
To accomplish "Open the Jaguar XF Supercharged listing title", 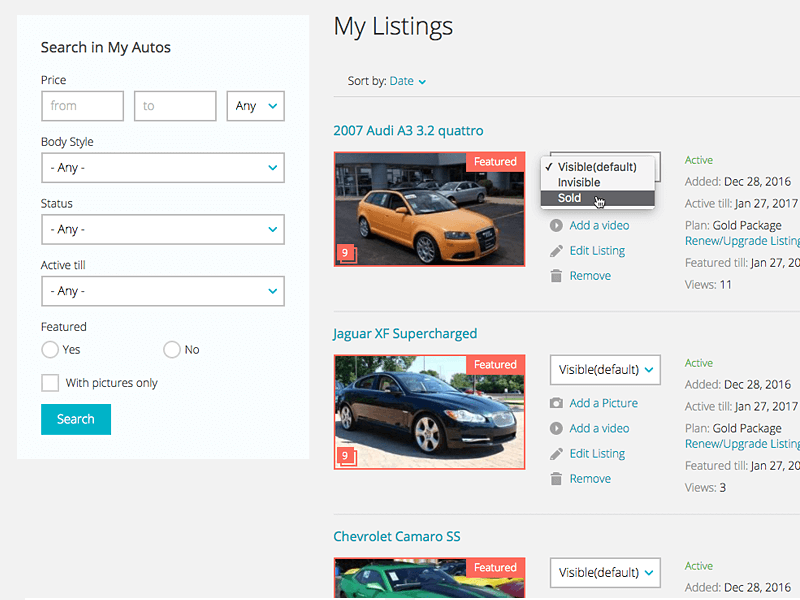I will [405, 334].
